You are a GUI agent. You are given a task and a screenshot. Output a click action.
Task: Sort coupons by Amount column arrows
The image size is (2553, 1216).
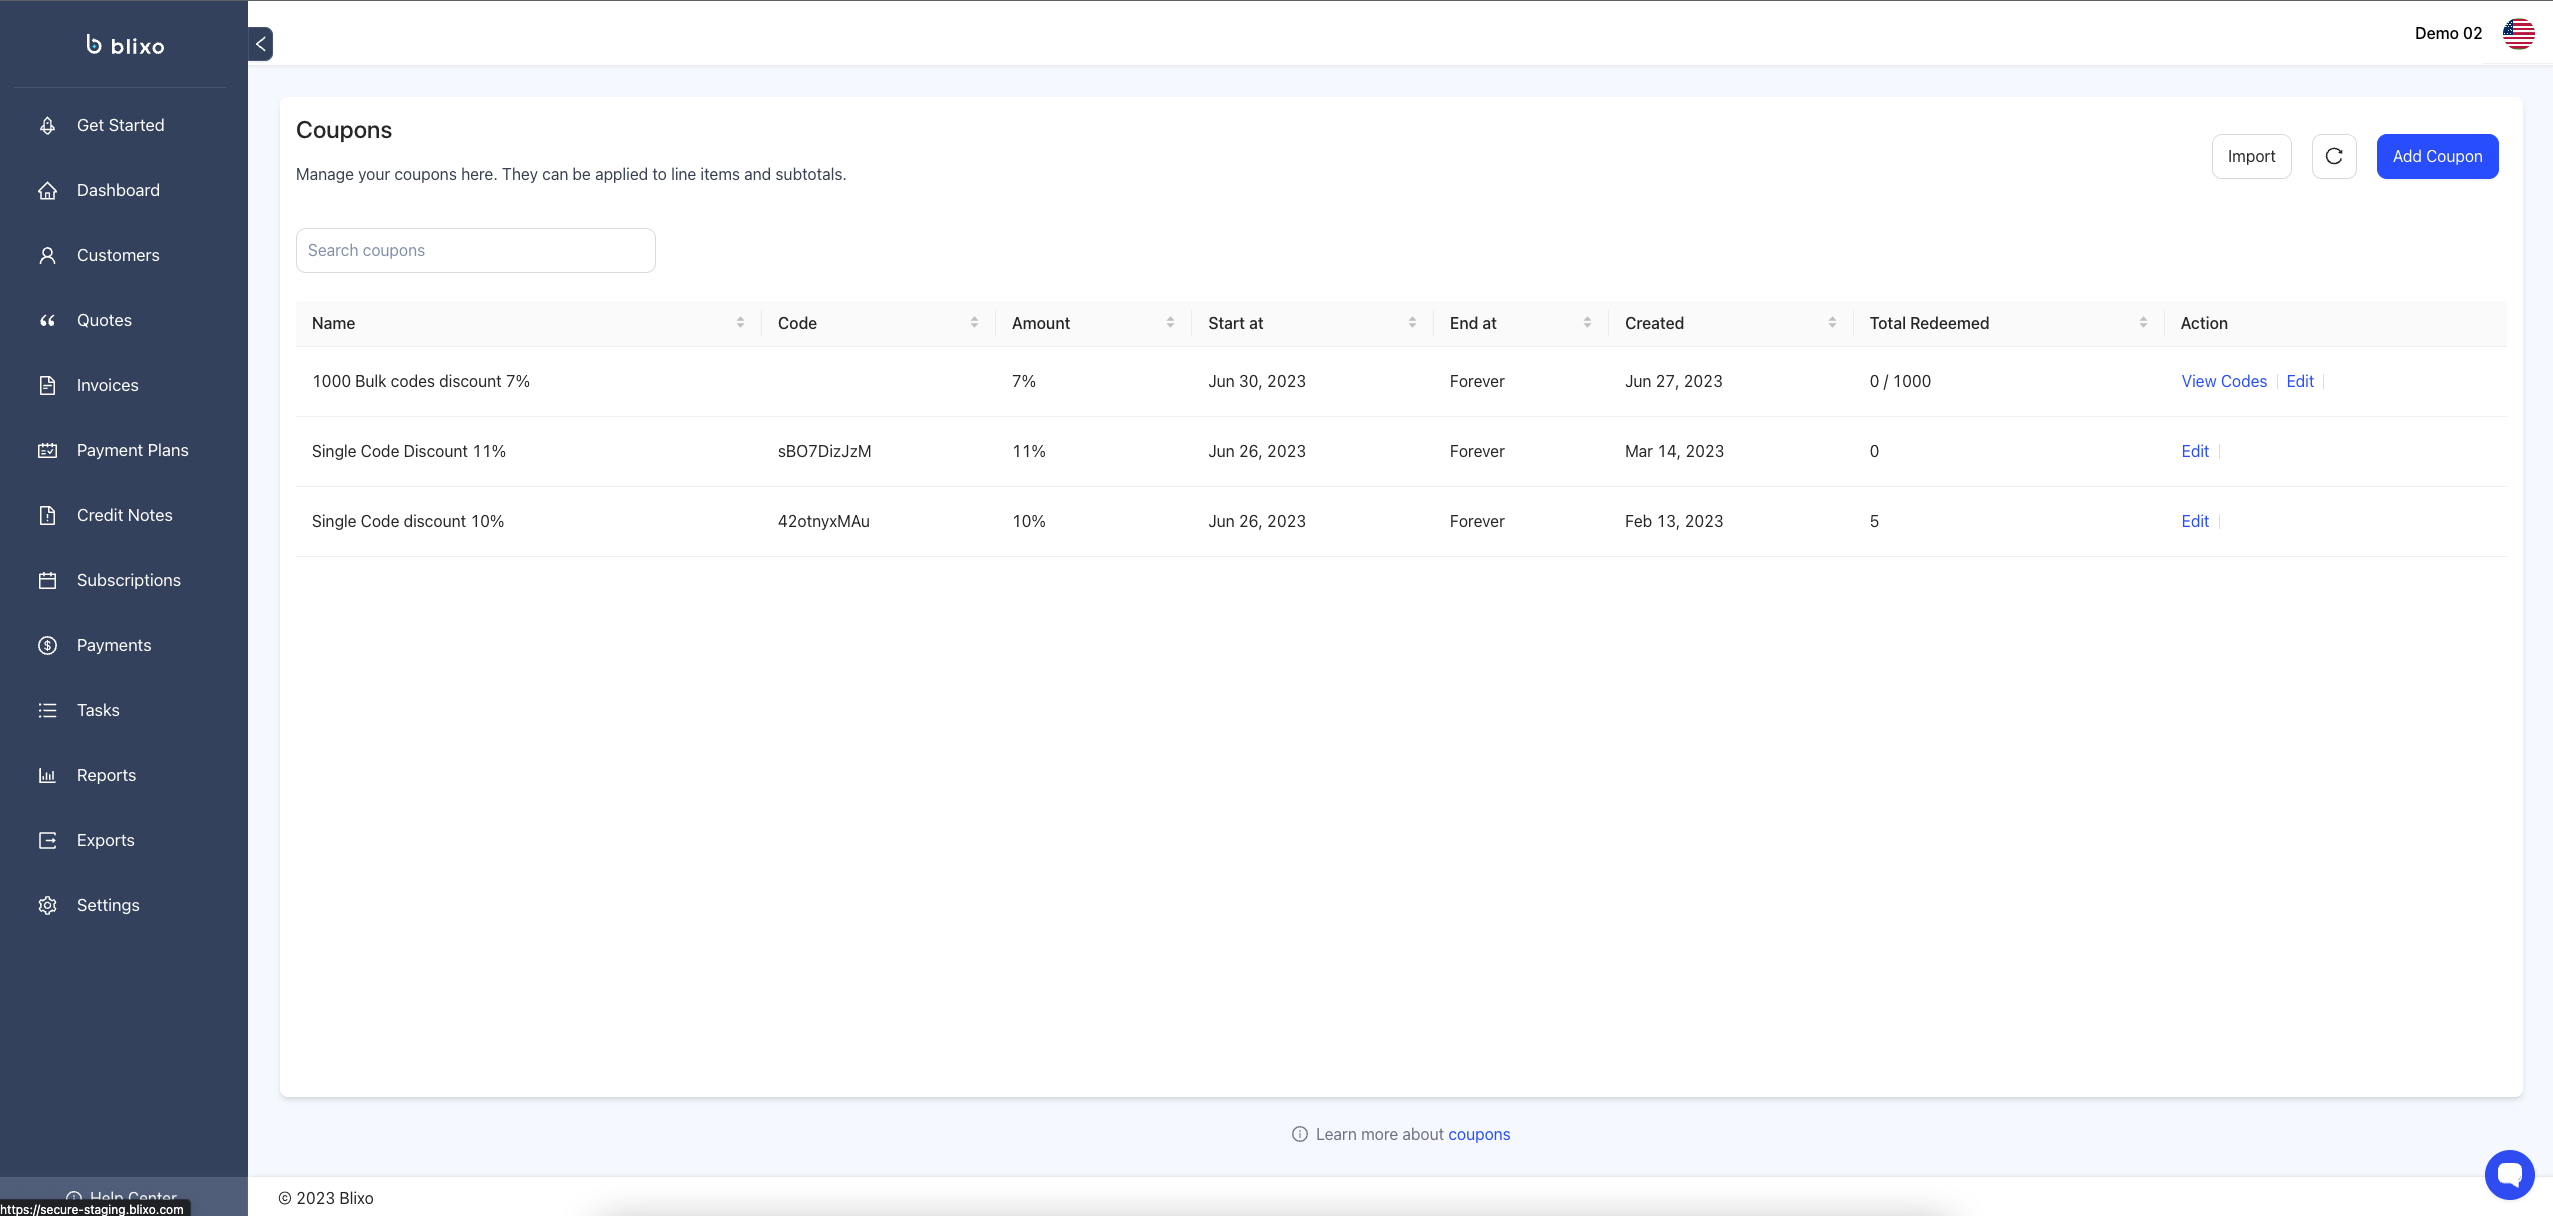pyautogui.click(x=1170, y=323)
